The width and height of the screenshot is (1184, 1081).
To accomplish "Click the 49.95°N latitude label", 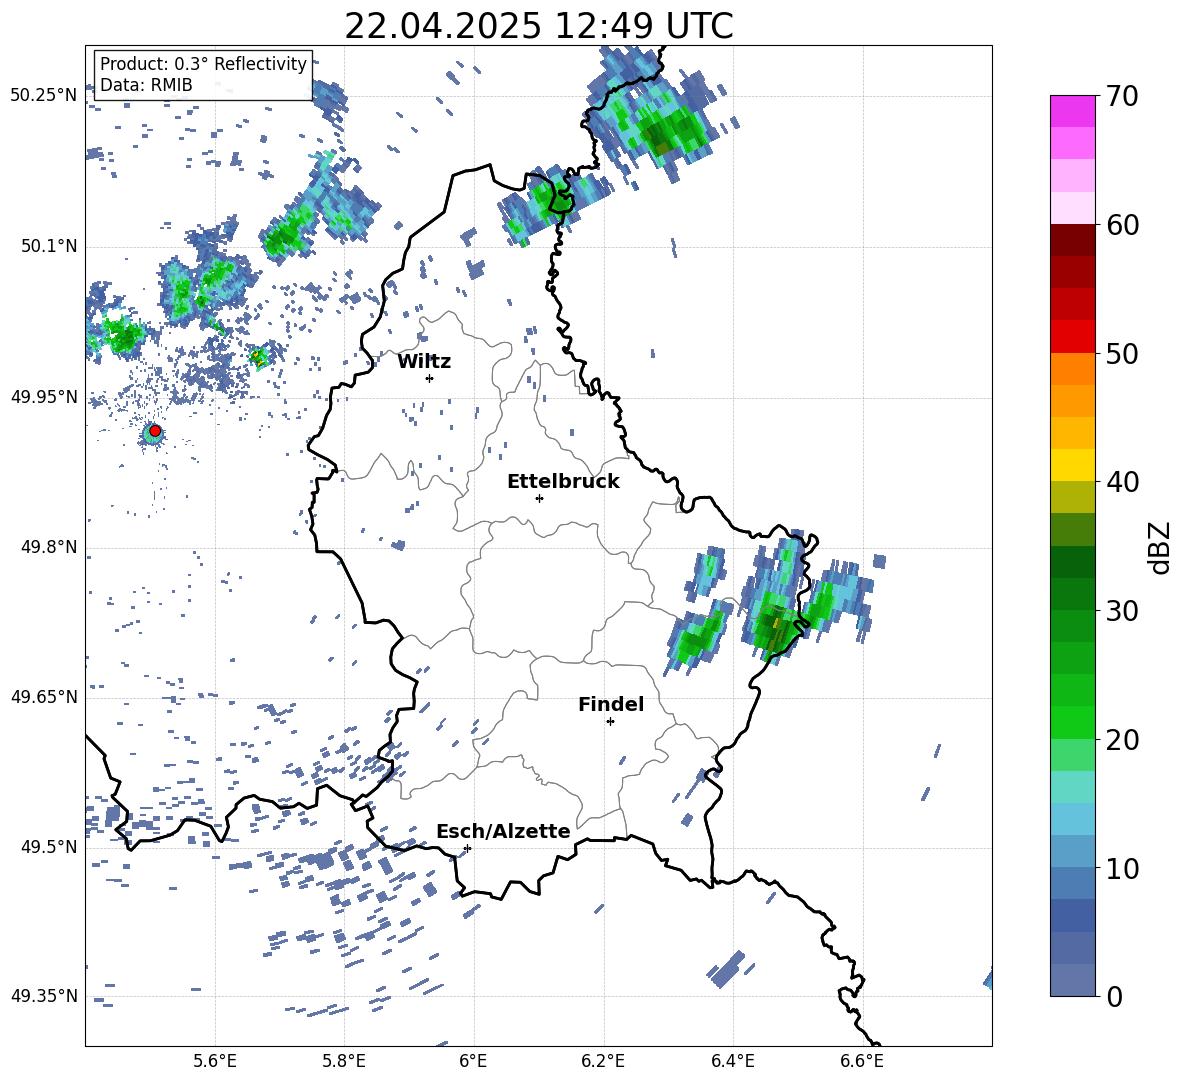I will [44, 397].
